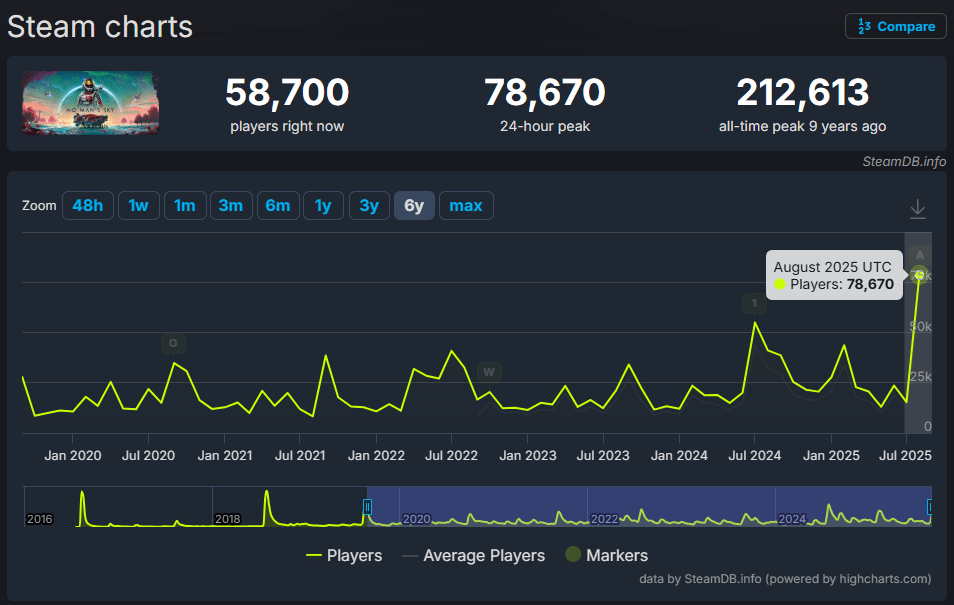Select the active 6y zoom button
The width and height of the screenshot is (954, 605).
coord(414,206)
